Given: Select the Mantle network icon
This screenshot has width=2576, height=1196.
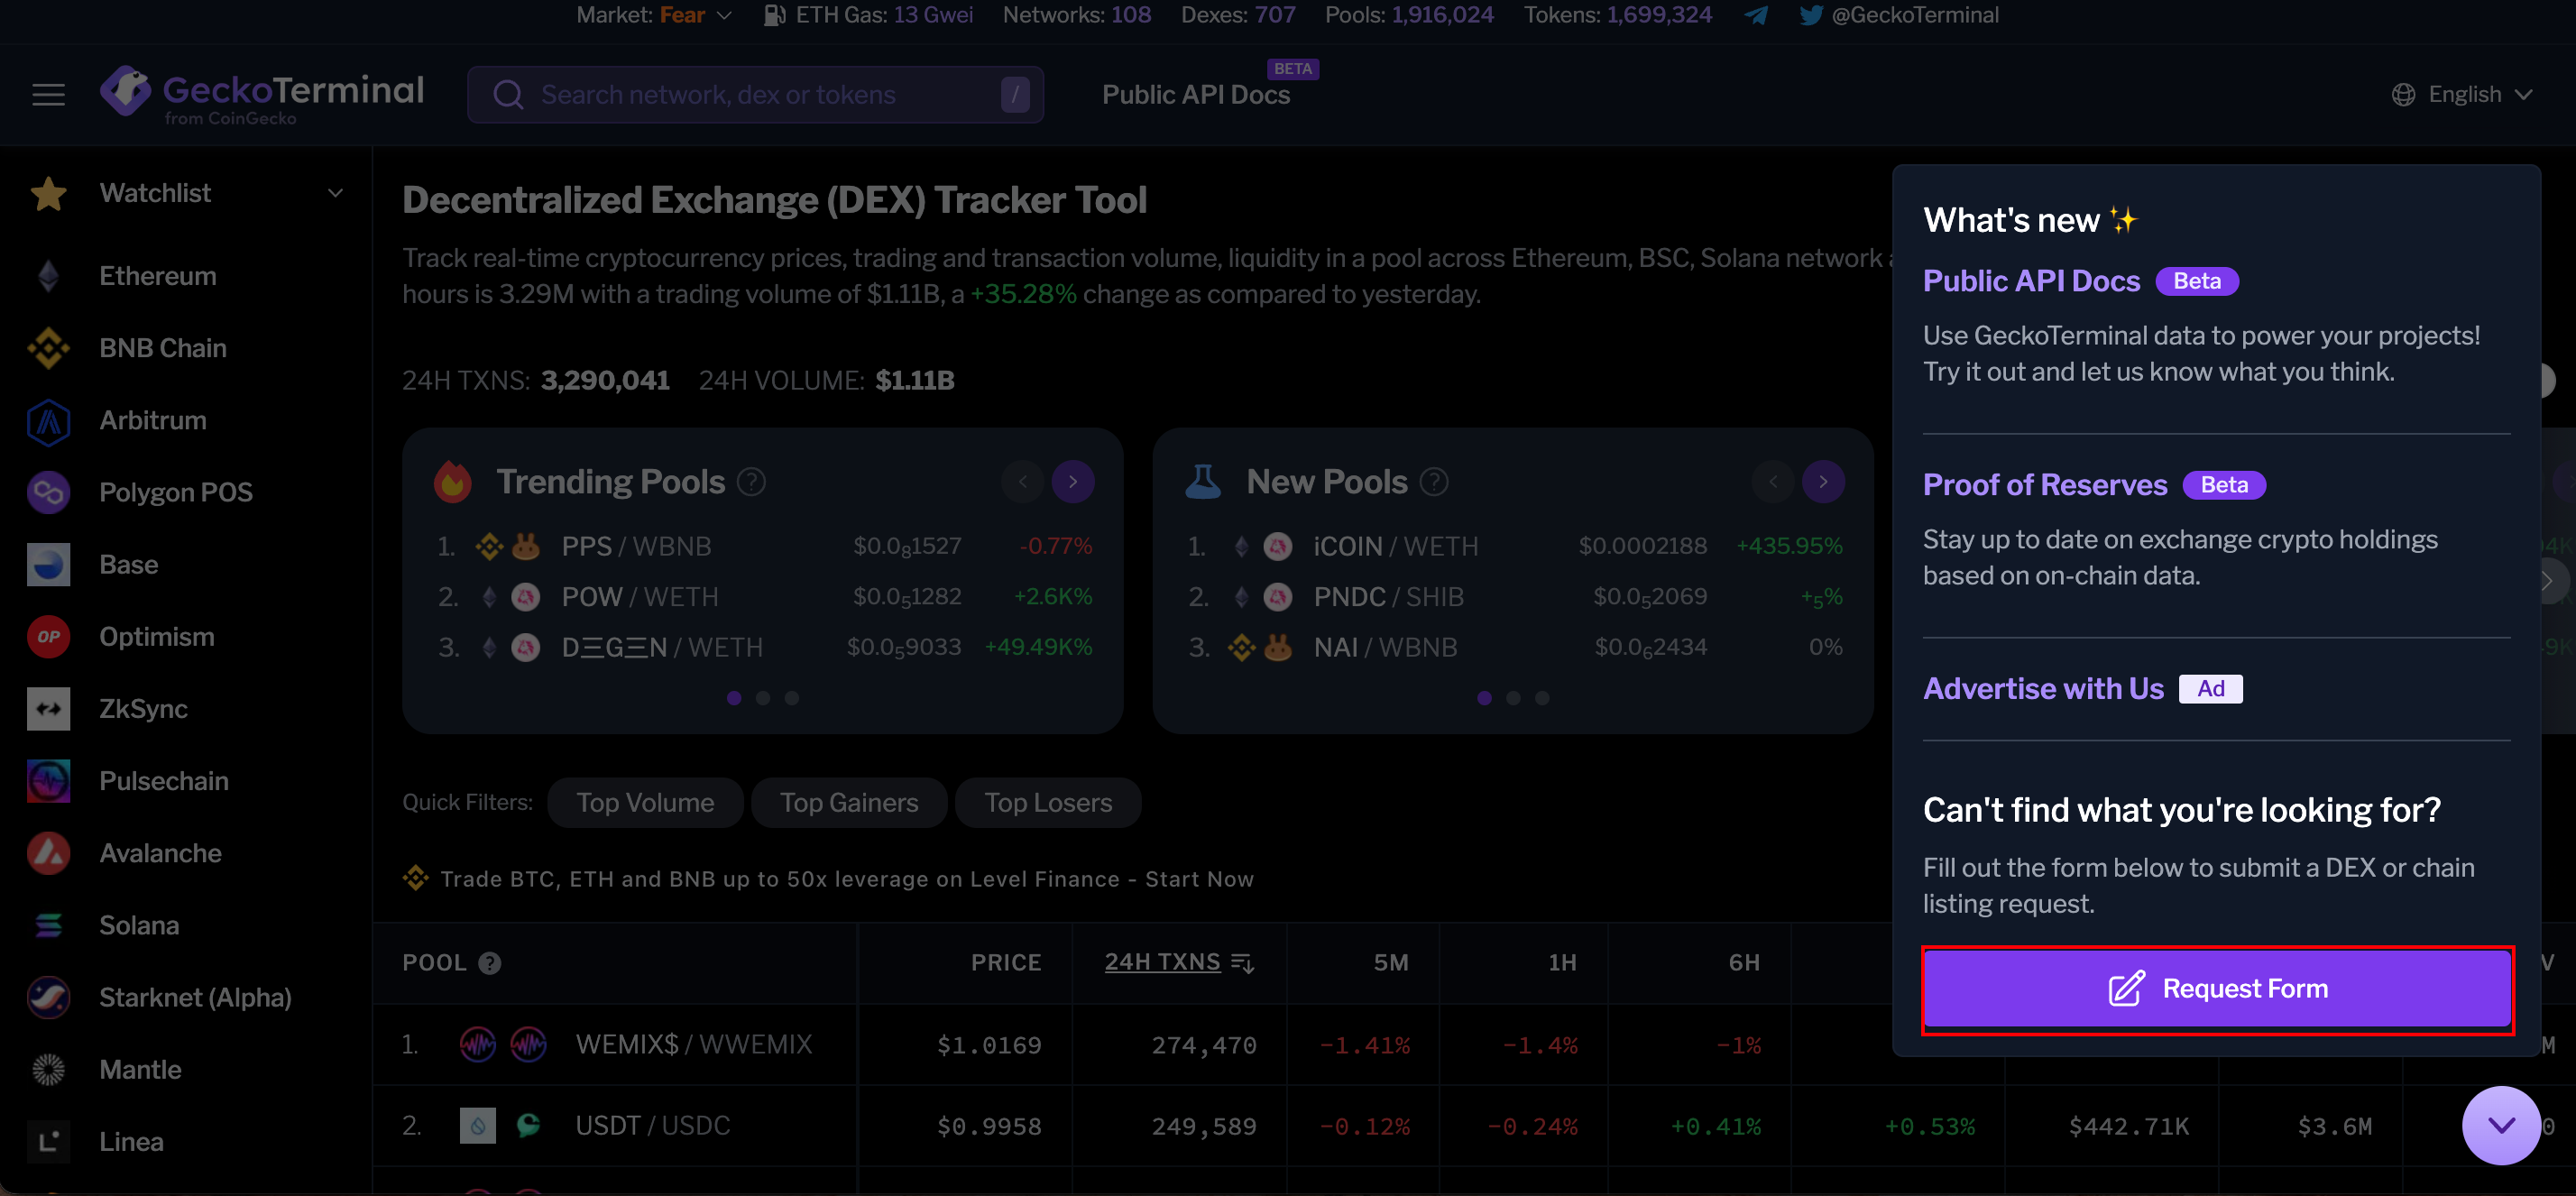Looking at the screenshot, I should click(48, 1069).
